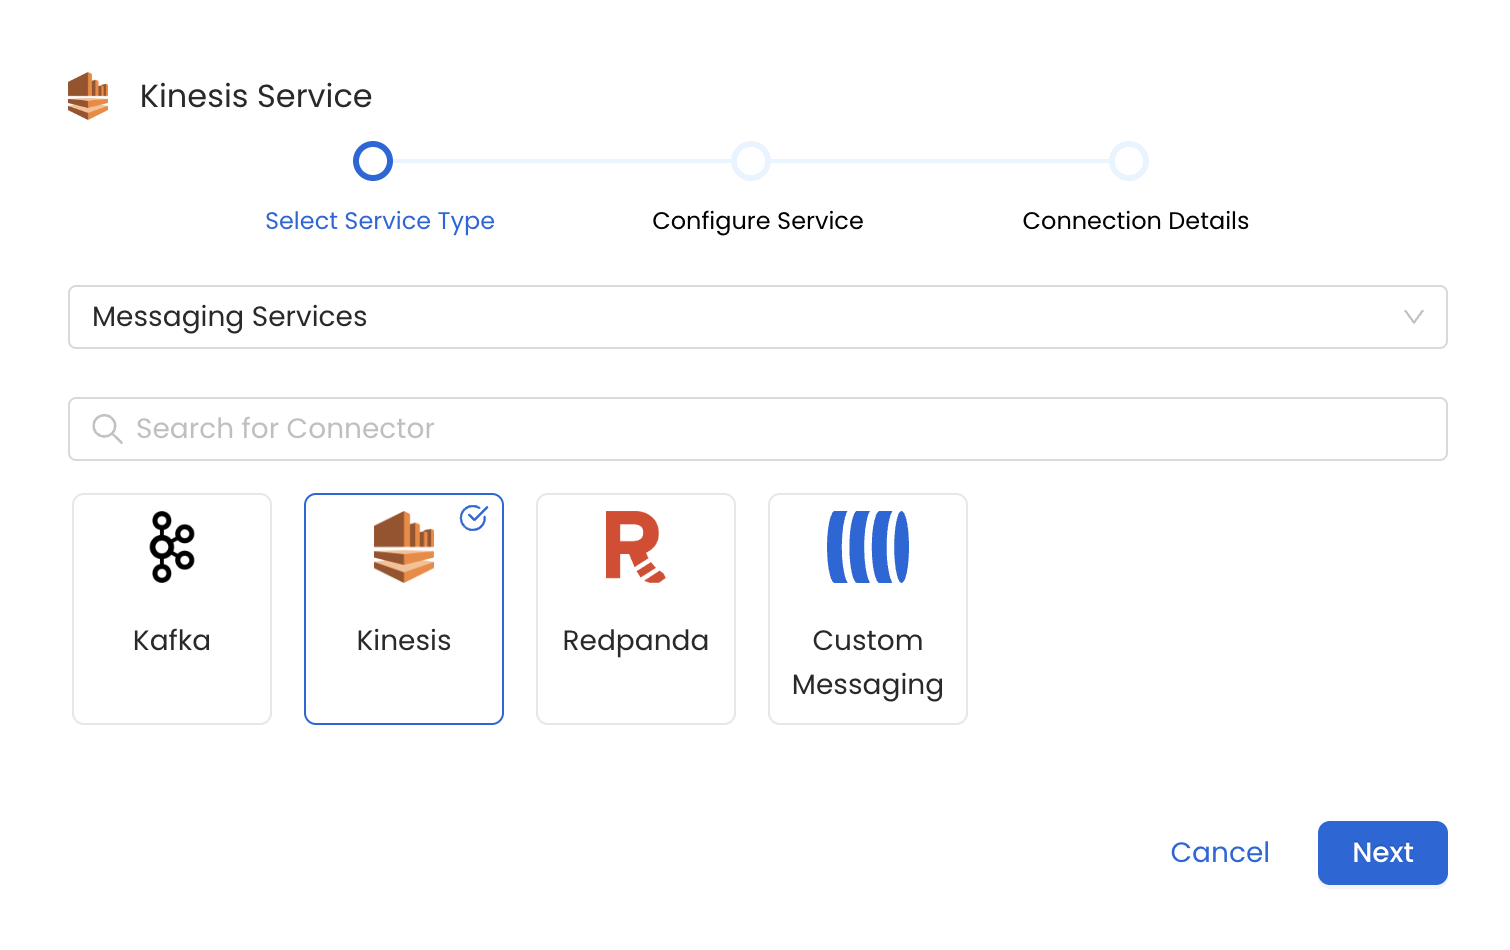Select the Kafka connector icon
Viewport: 1510px width, 950px height.
(x=170, y=546)
